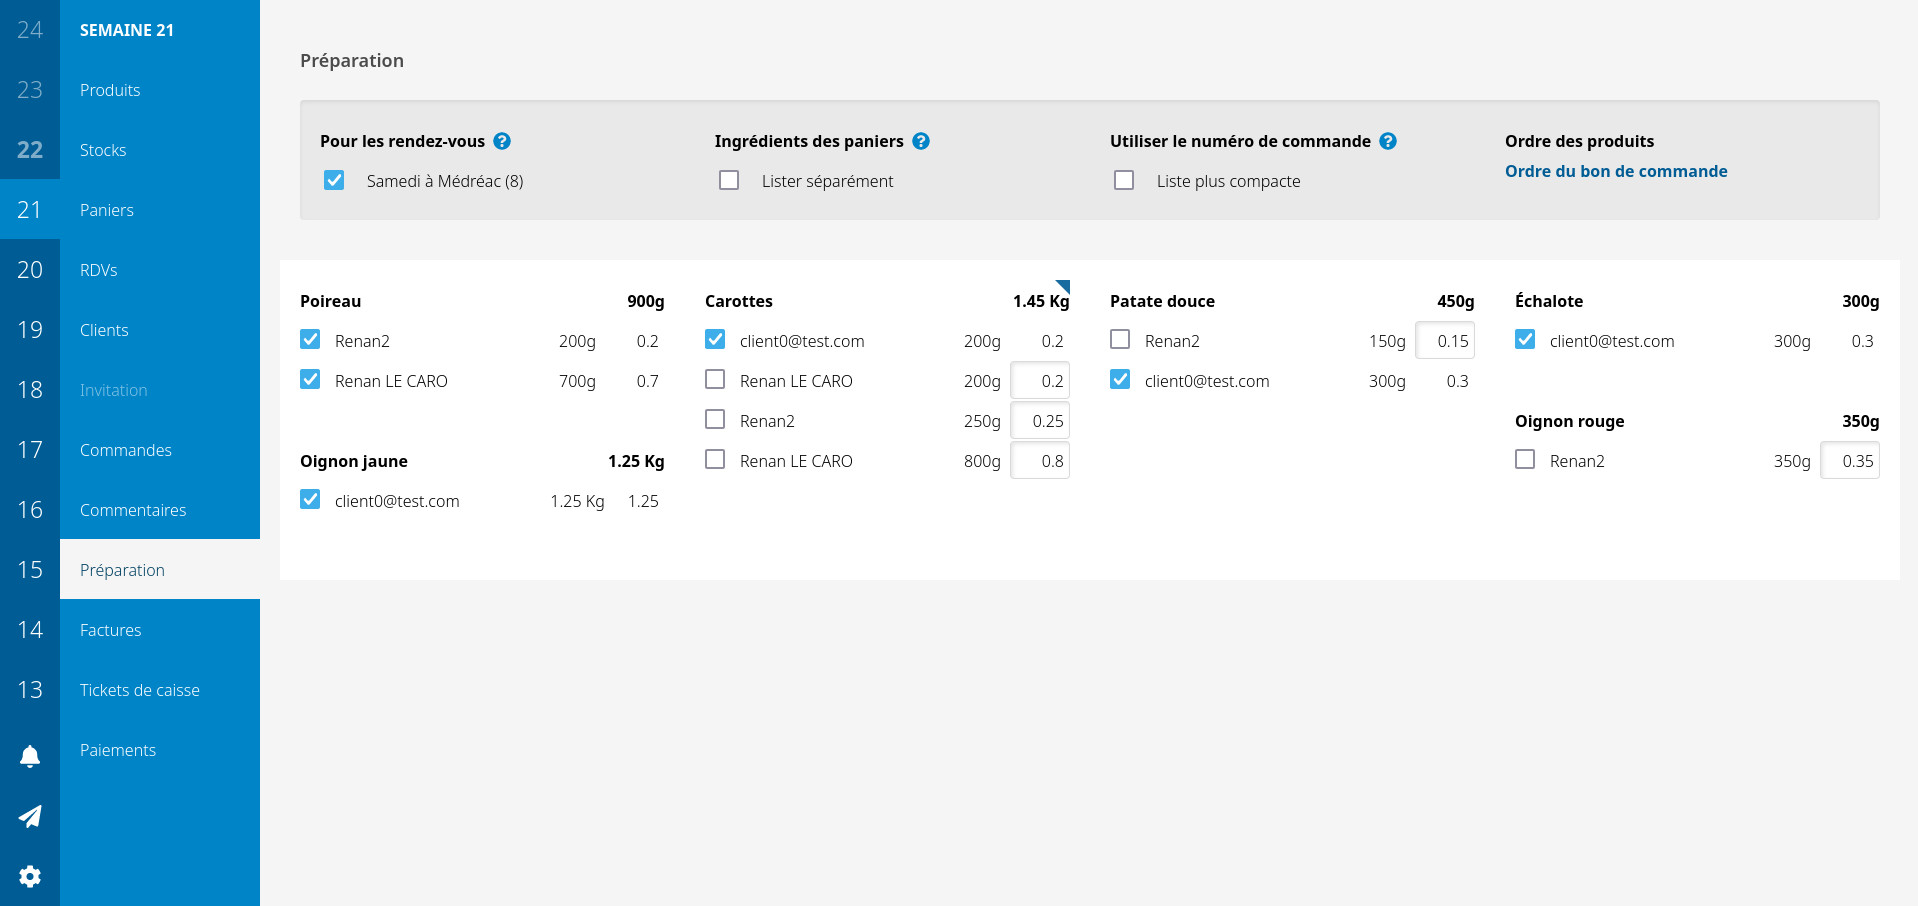Screen dimensions: 1918x906
Task: Open Ordre du bon de commande selector
Action: click(1615, 171)
